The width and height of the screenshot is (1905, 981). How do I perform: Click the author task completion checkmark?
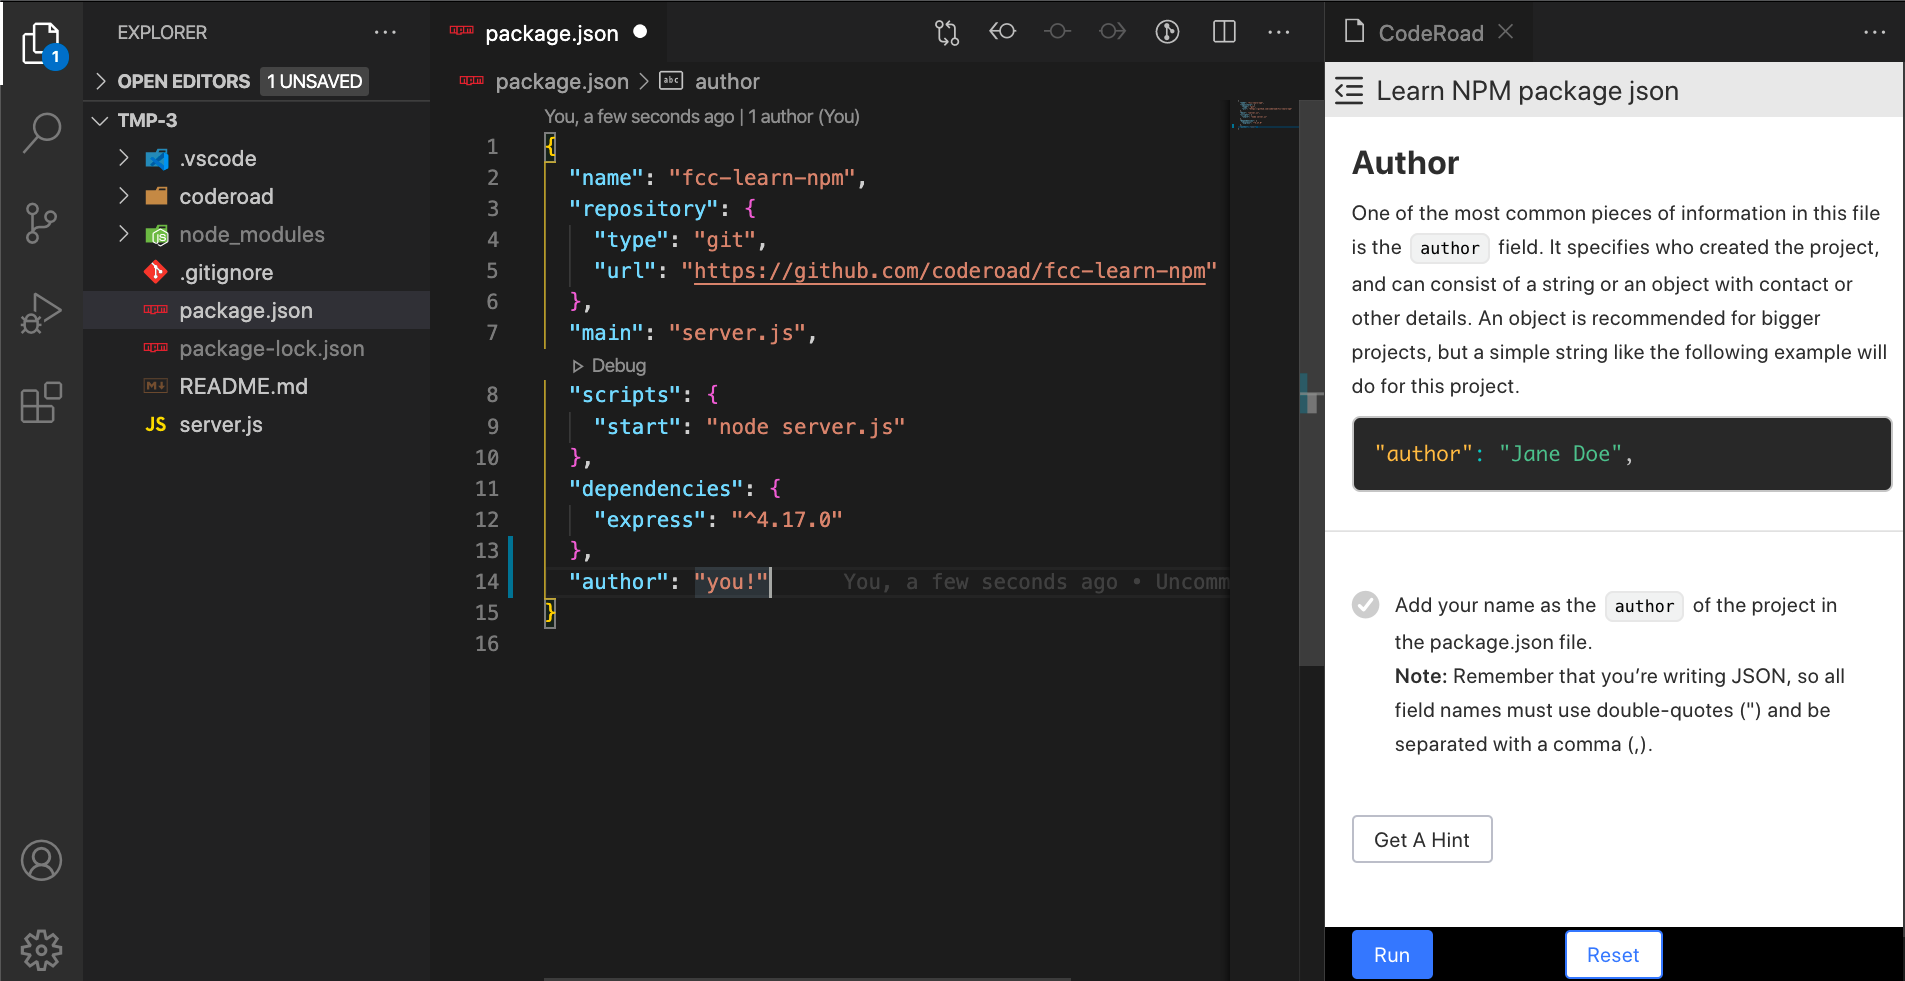(1365, 605)
